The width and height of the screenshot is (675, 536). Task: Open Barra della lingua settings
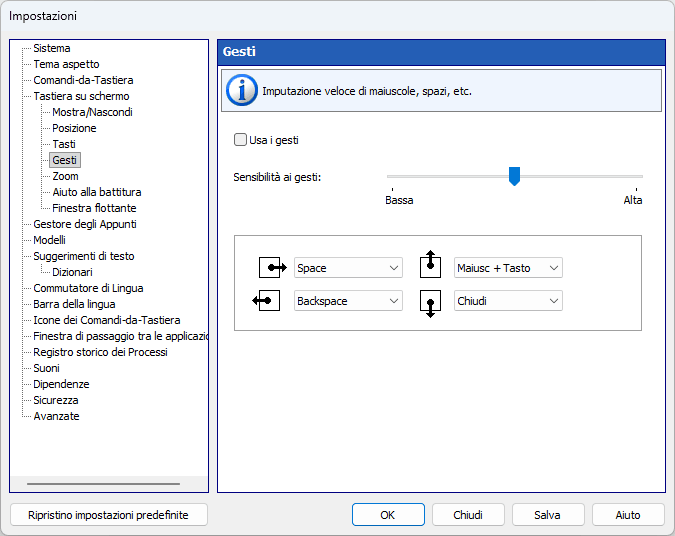click(x=74, y=304)
